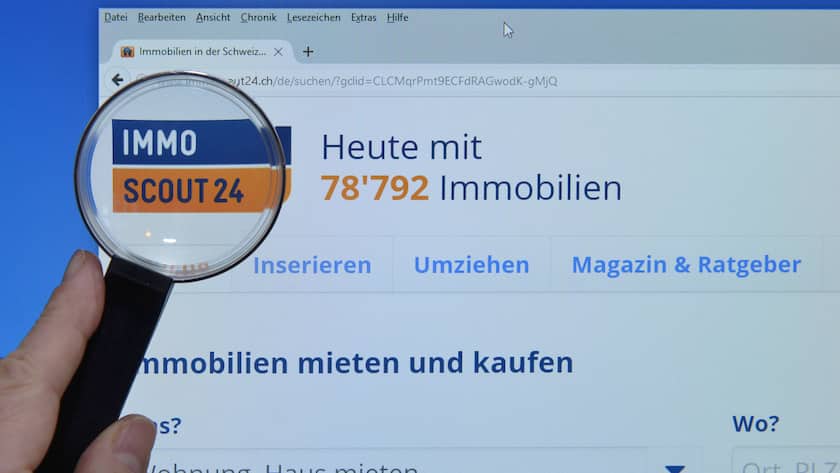Expand the Wohnung, Haus mieten dropdown

tap(674, 469)
